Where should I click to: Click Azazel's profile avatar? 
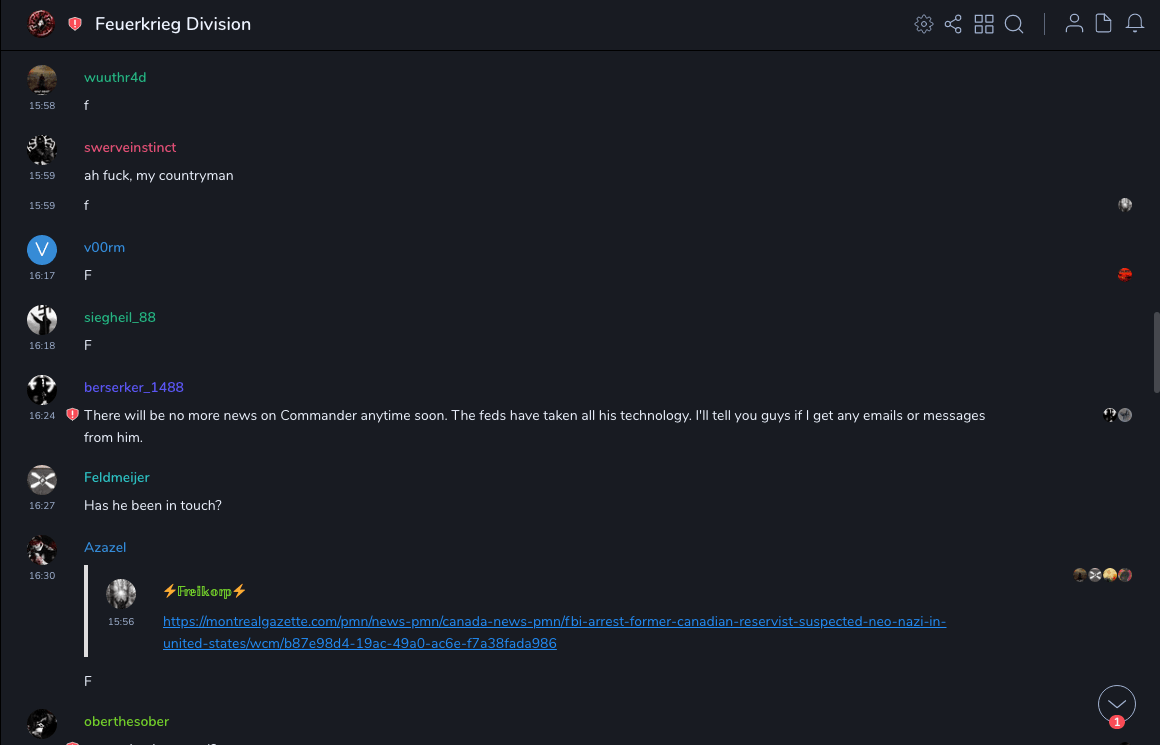pyautogui.click(x=42, y=550)
